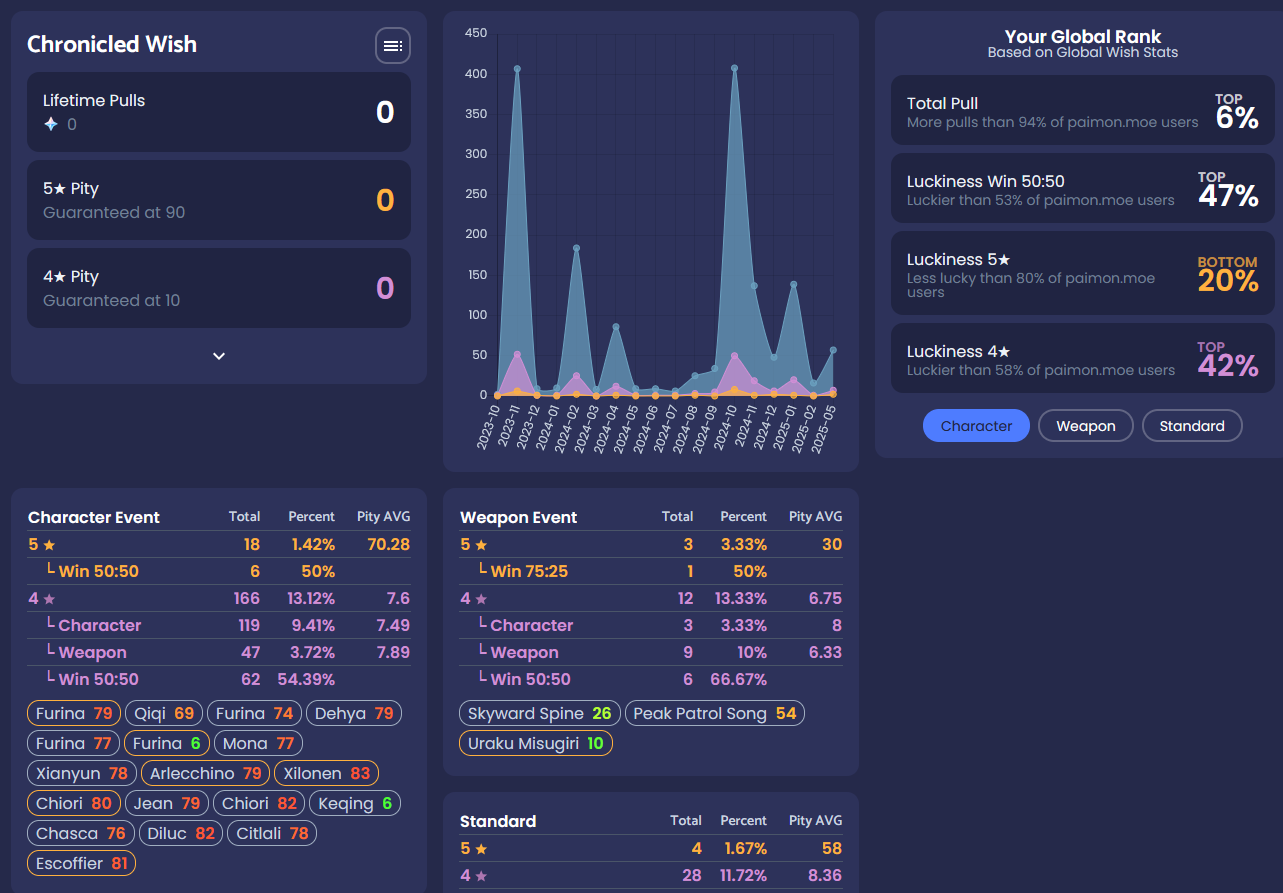Click the Total Pull rank card

1083,112
